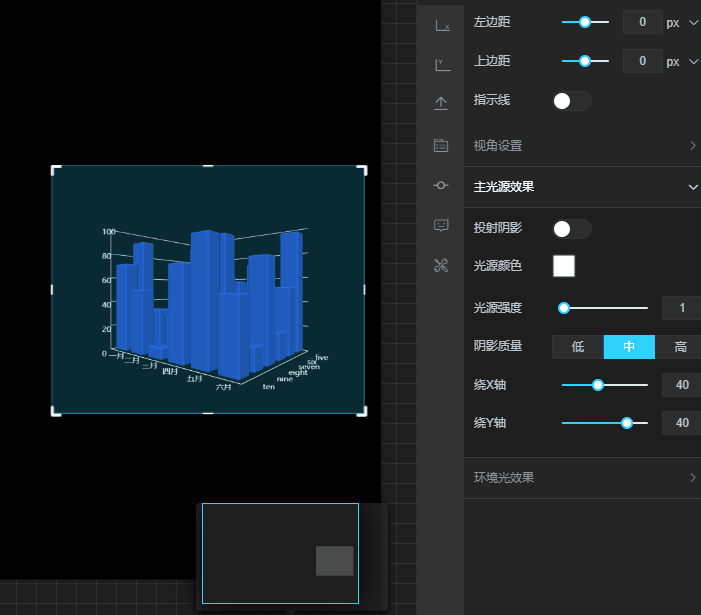Click the 绕Y轴 slider handle
This screenshot has width=701, height=615.
(627, 423)
